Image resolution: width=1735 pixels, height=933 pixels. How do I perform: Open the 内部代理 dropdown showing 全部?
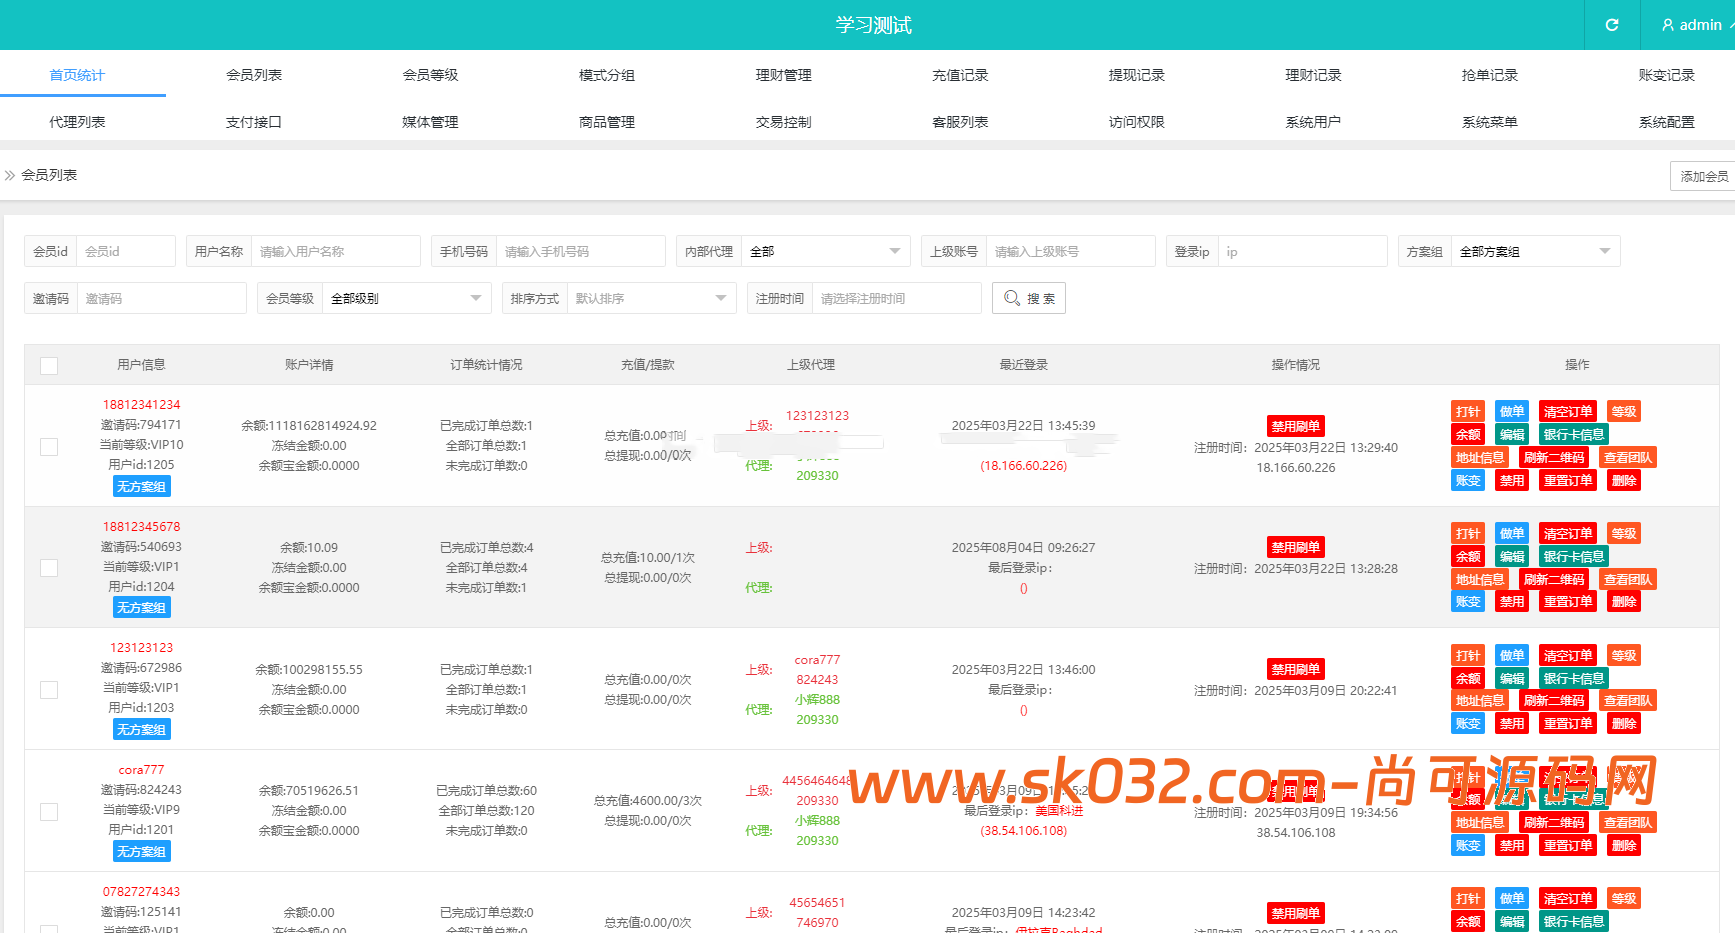pyautogui.click(x=826, y=251)
